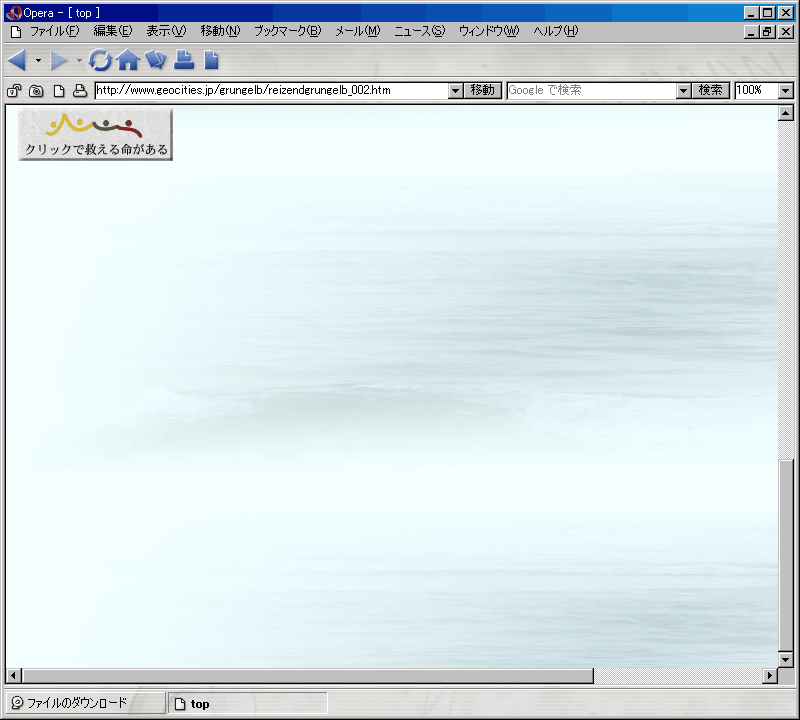Click the horizontal scrollbar left arrow

[13, 676]
